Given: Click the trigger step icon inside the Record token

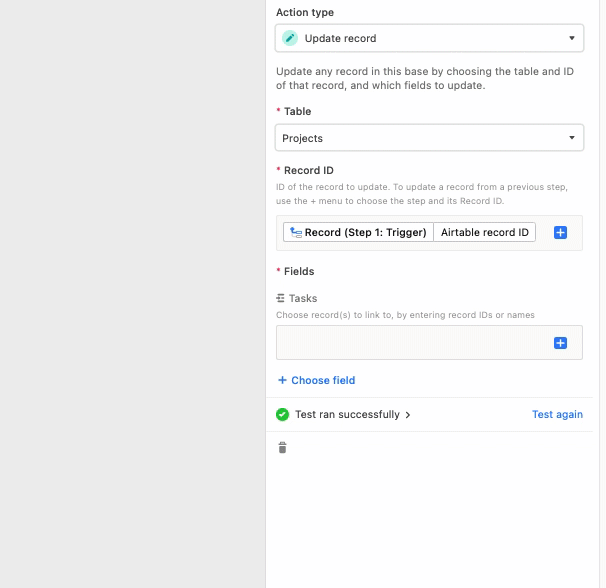Looking at the screenshot, I should (296, 232).
